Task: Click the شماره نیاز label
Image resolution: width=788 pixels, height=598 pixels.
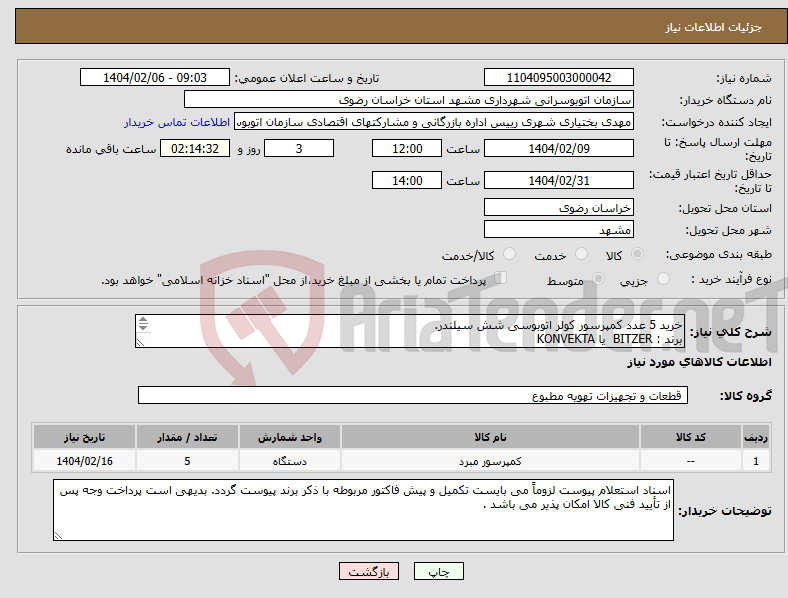Action: [744, 78]
